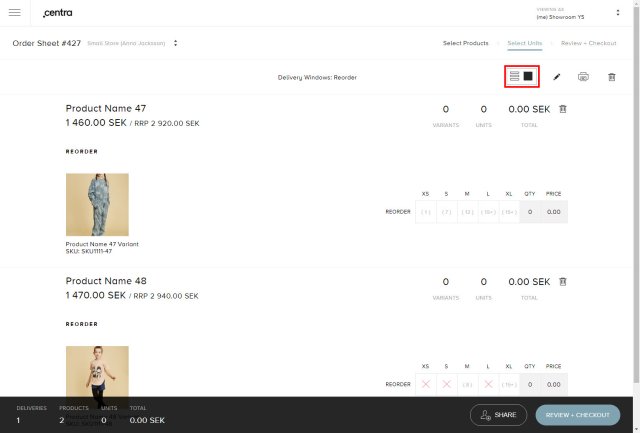Viewport: 640px width, 433px height.
Task: Go to the Select Products step
Action: point(465,43)
